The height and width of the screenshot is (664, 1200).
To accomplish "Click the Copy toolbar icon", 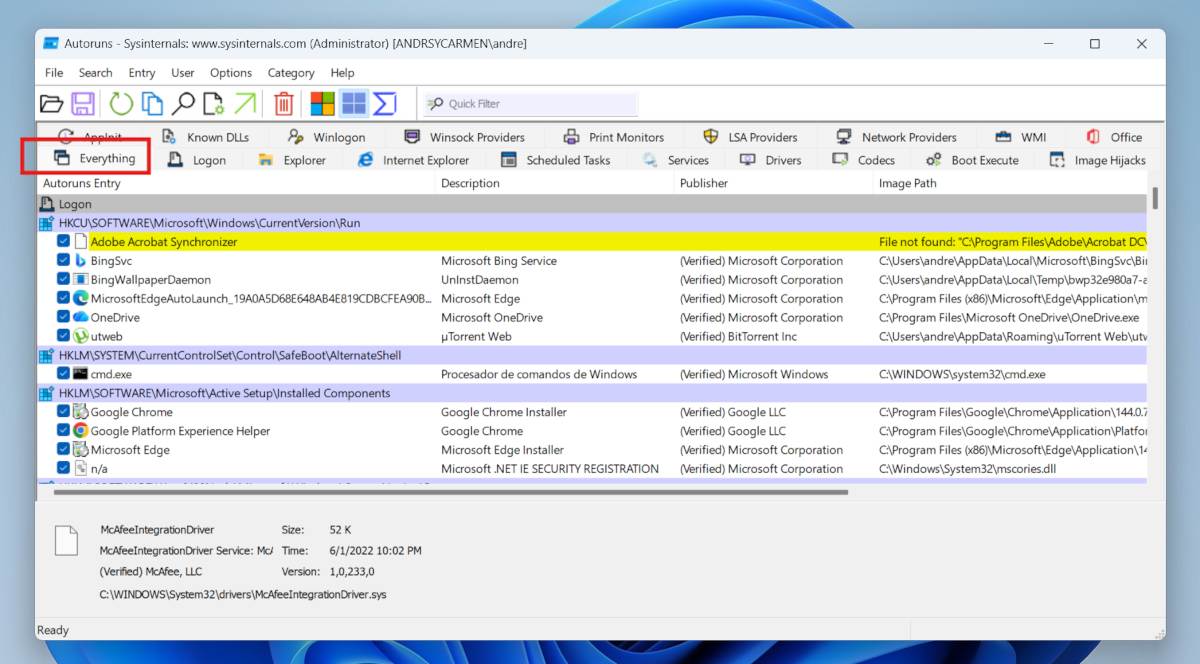I will (x=152, y=104).
